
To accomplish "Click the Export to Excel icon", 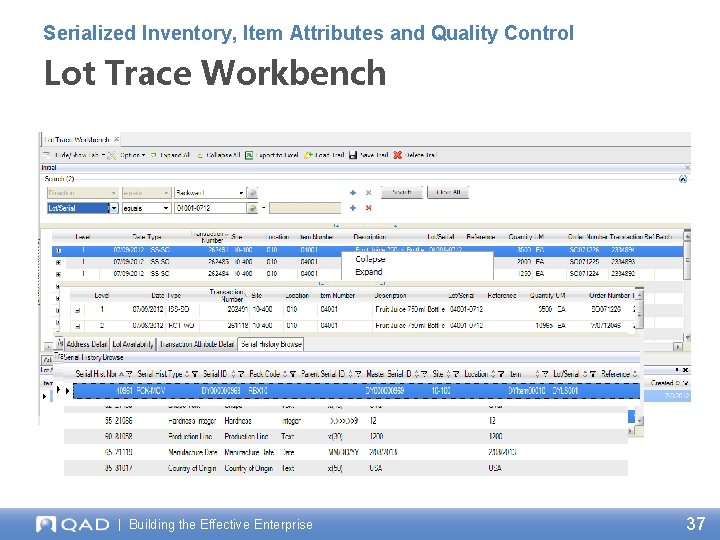I will pyautogui.click(x=248, y=155).
